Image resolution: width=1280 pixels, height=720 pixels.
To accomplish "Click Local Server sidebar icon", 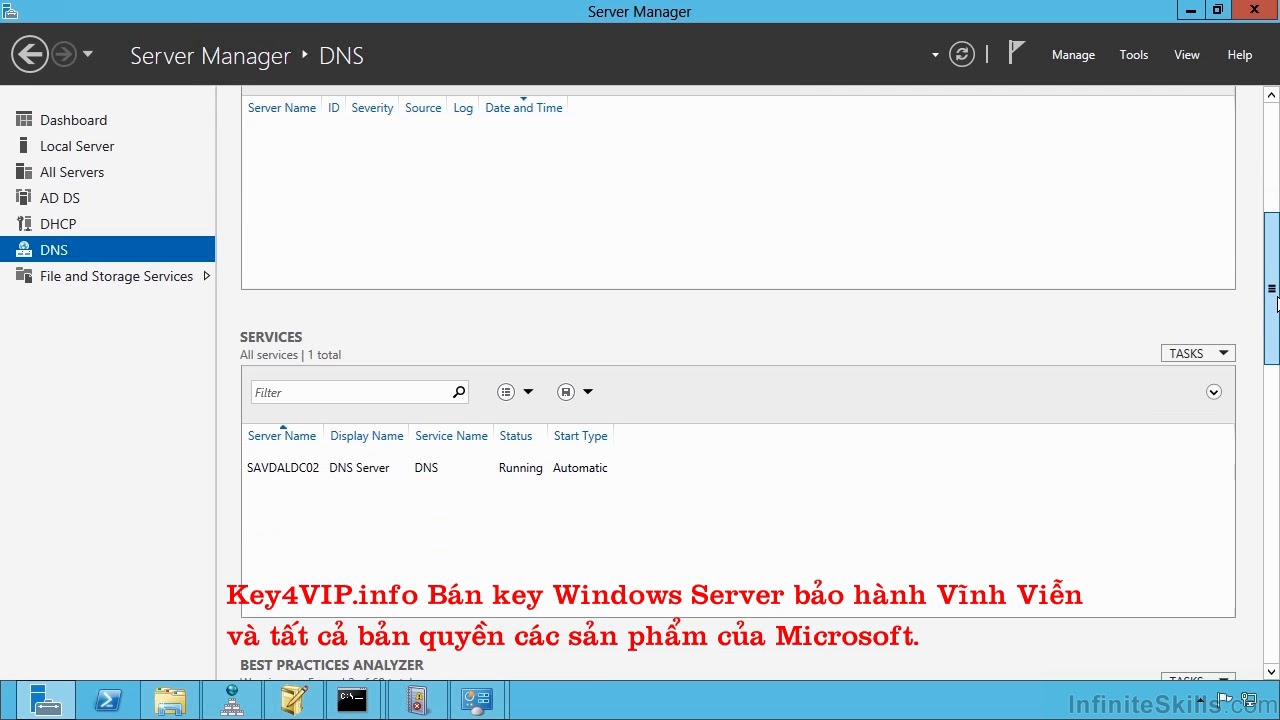I will (24, 146).
